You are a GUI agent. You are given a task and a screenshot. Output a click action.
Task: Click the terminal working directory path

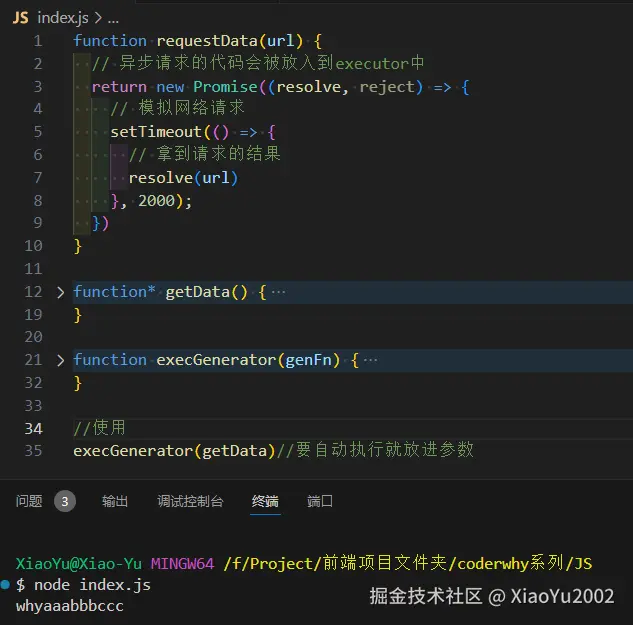pyautogui.click(x=408, y=563)
